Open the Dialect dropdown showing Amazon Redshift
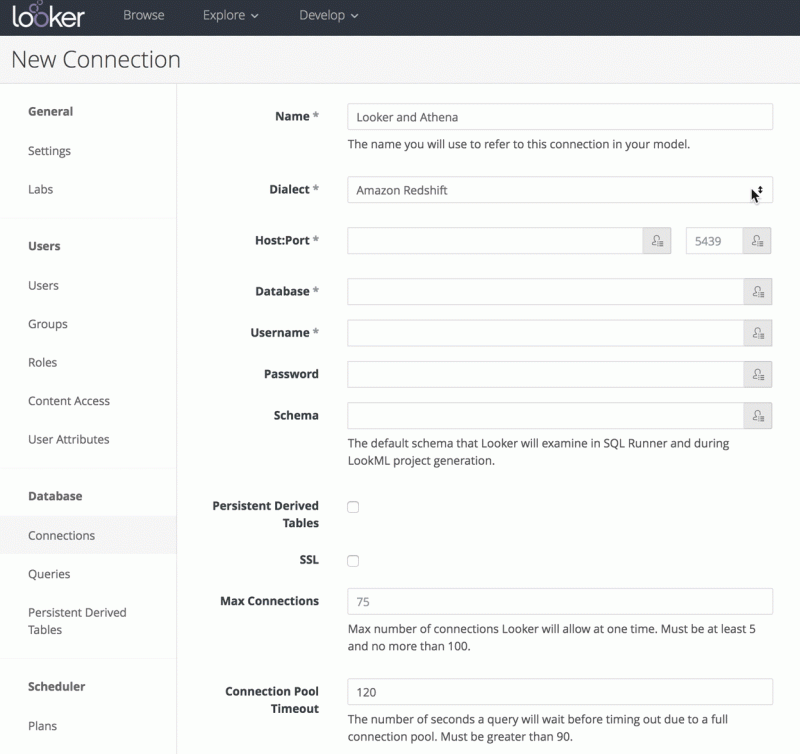This screenshot has width=800, height=754. coord(560,190)
